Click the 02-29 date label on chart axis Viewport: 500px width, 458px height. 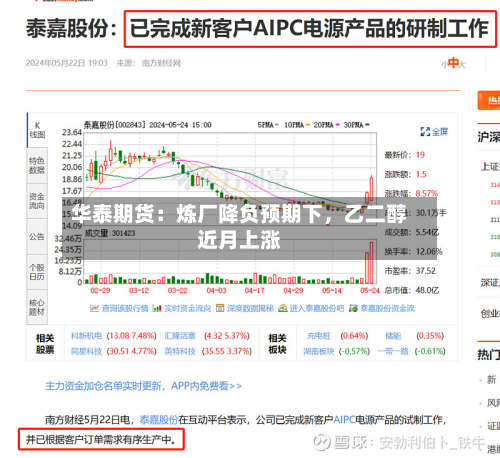100,291
